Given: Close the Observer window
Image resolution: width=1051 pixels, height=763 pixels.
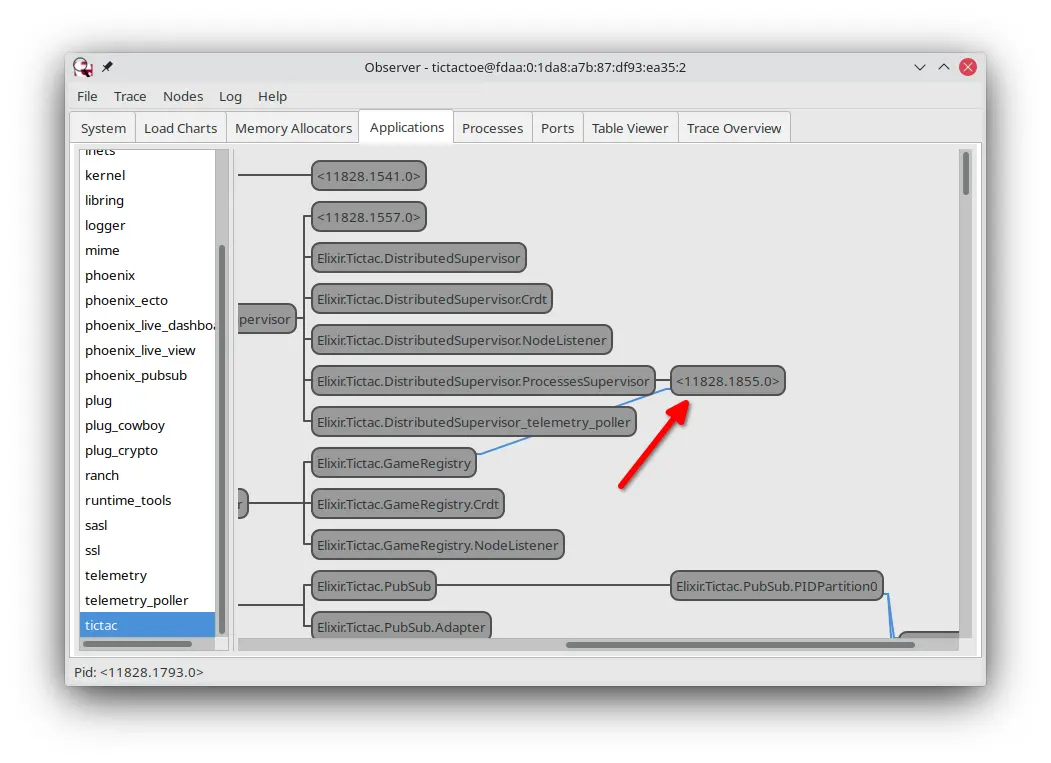Looking at the screenshot, I should [x=967, y=67].
